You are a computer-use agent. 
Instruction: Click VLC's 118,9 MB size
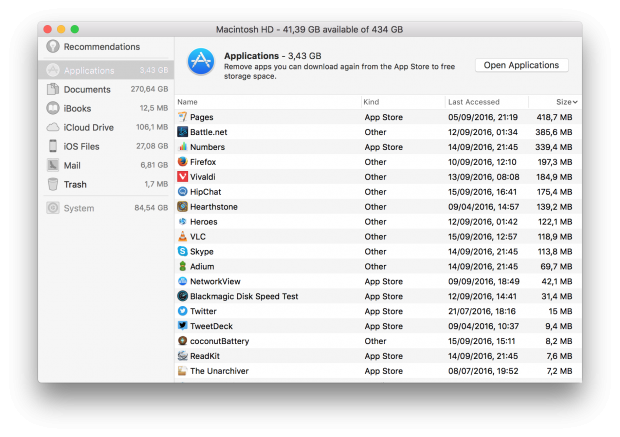pyautogui.click(x=555, y=236)
